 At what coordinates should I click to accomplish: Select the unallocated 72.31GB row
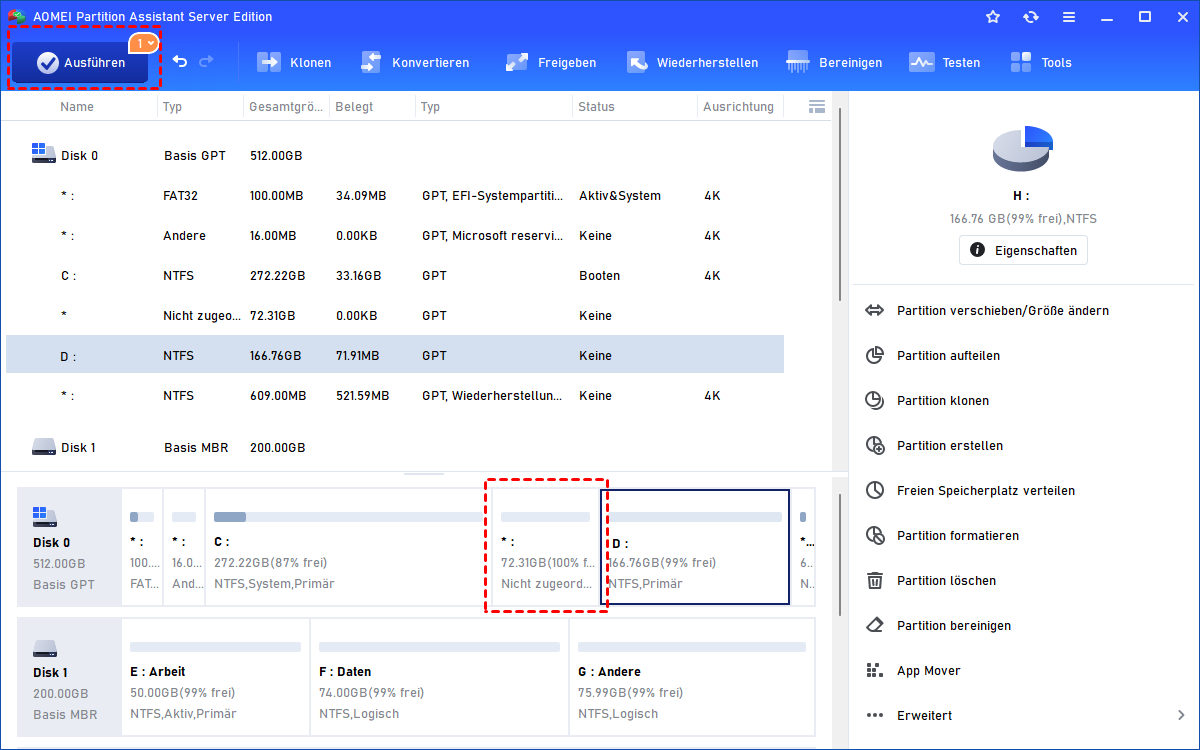coord(395,316)
